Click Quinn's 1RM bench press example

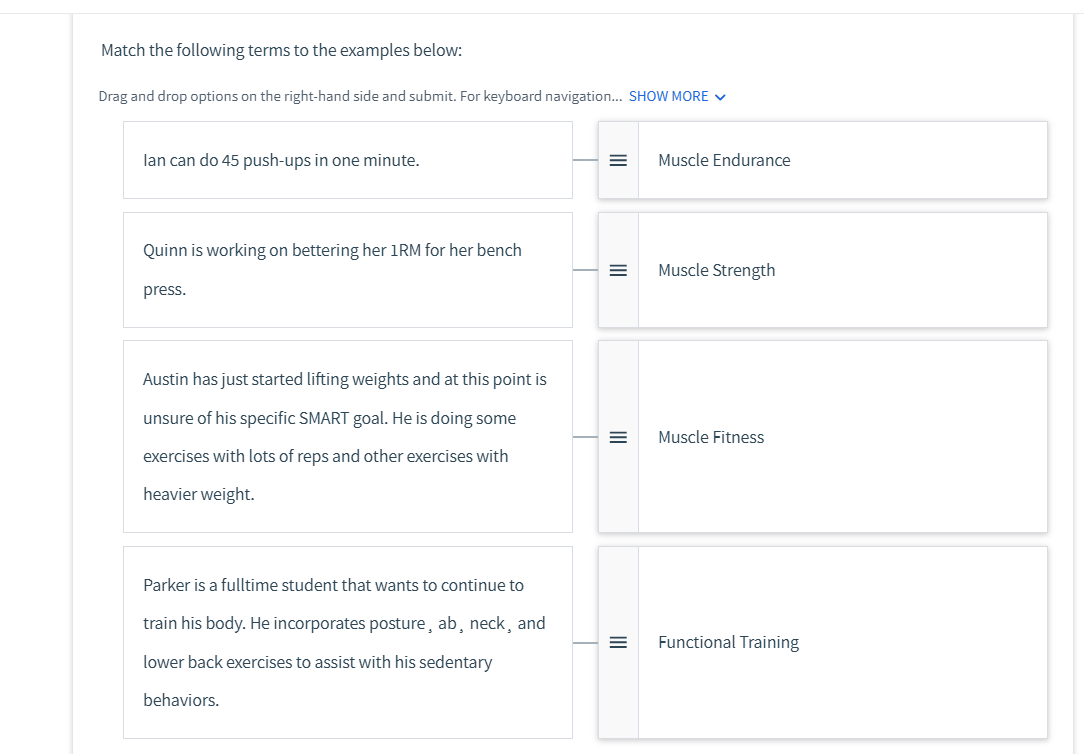coord(347,270)
